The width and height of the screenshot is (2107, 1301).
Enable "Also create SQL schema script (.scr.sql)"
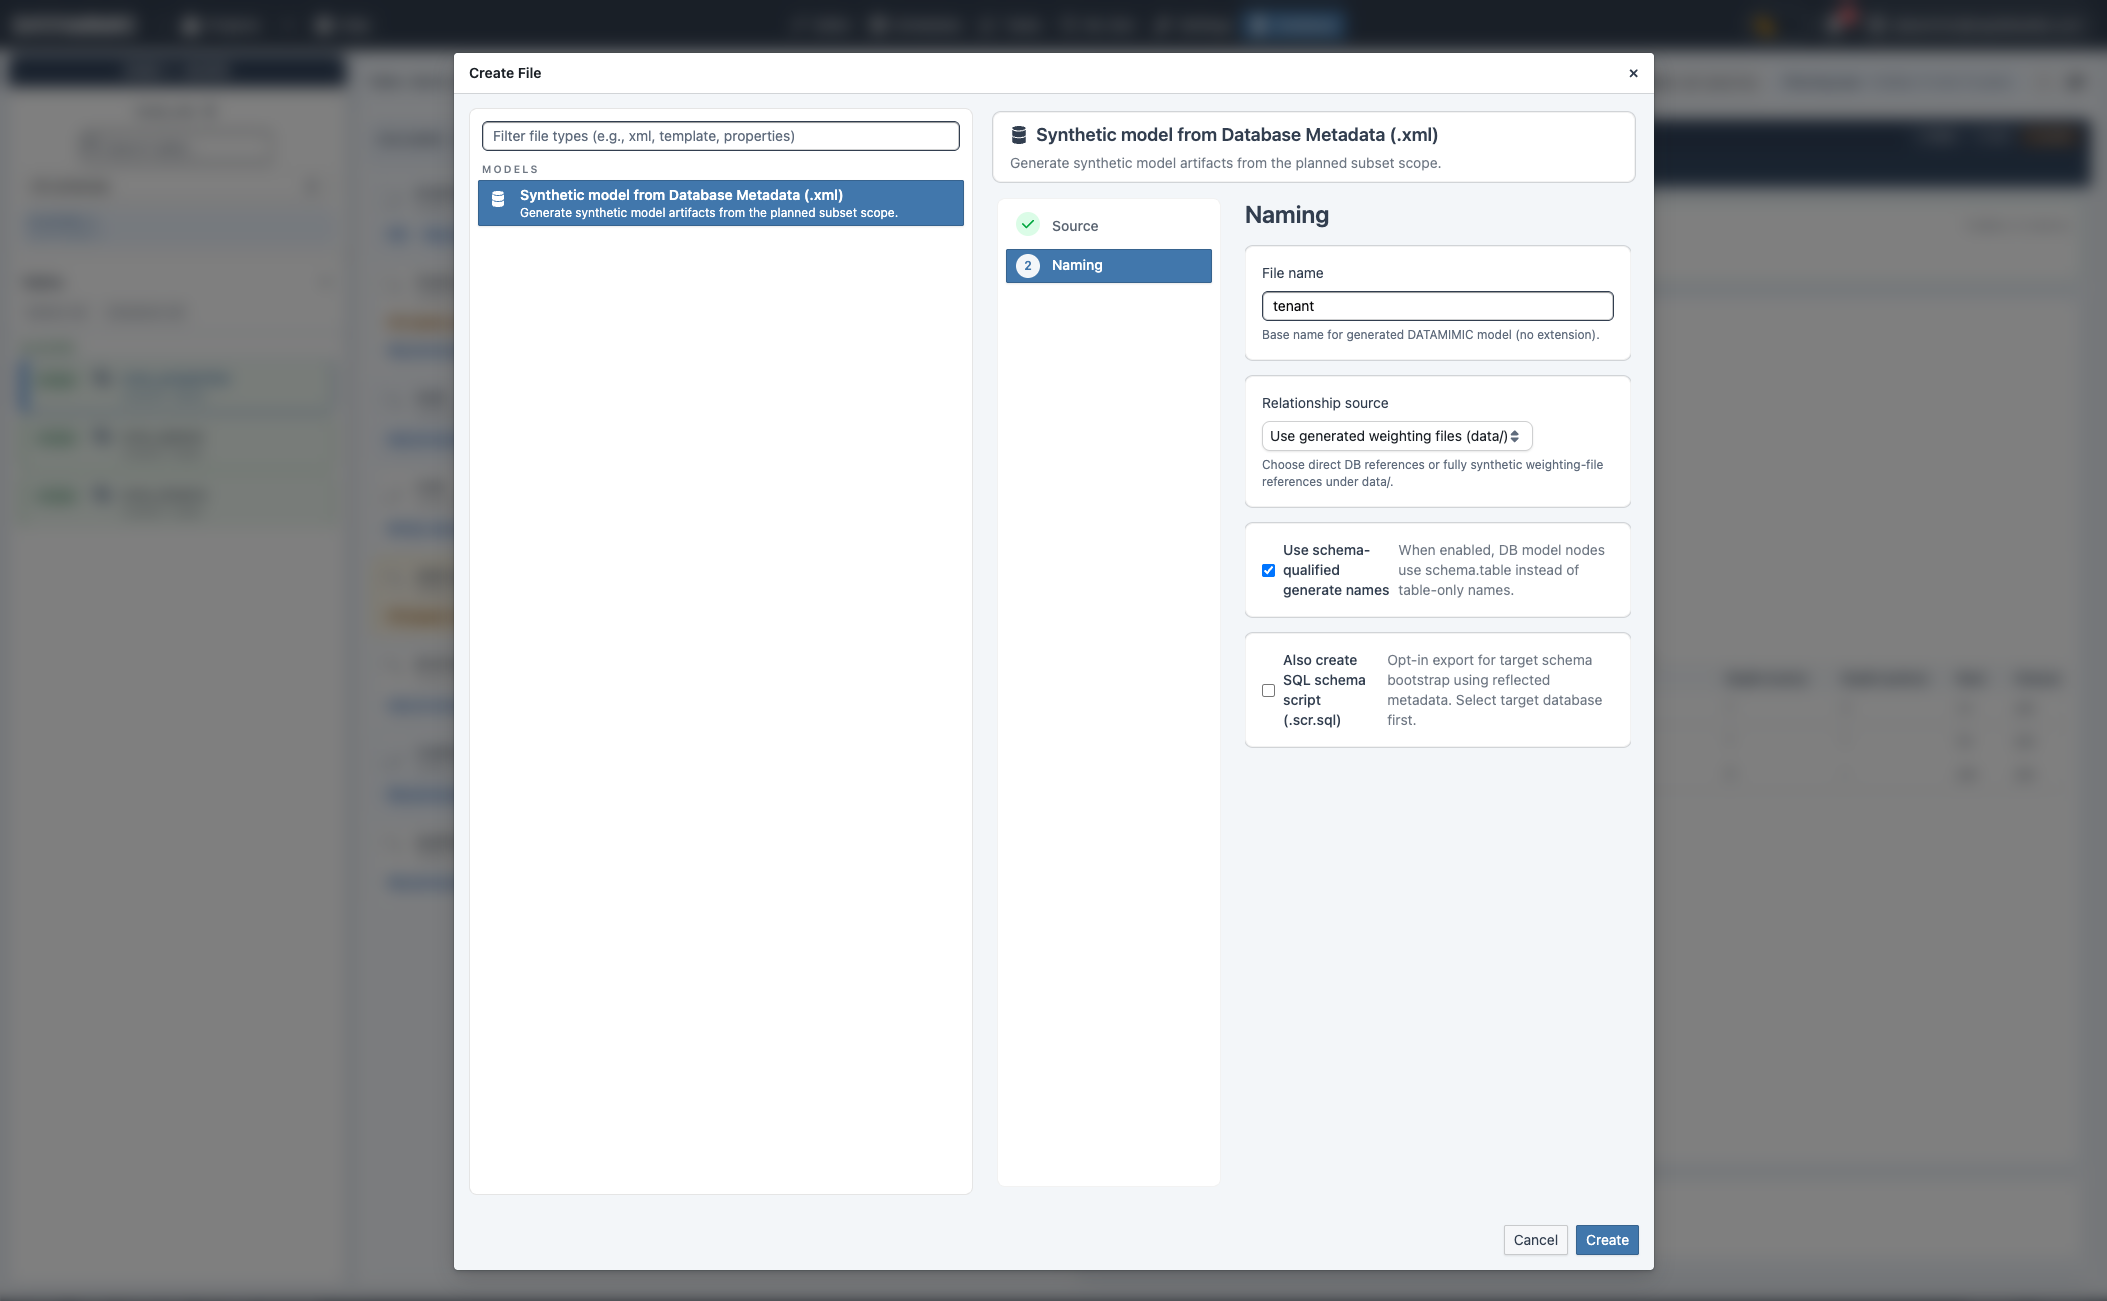point(1268,690)
